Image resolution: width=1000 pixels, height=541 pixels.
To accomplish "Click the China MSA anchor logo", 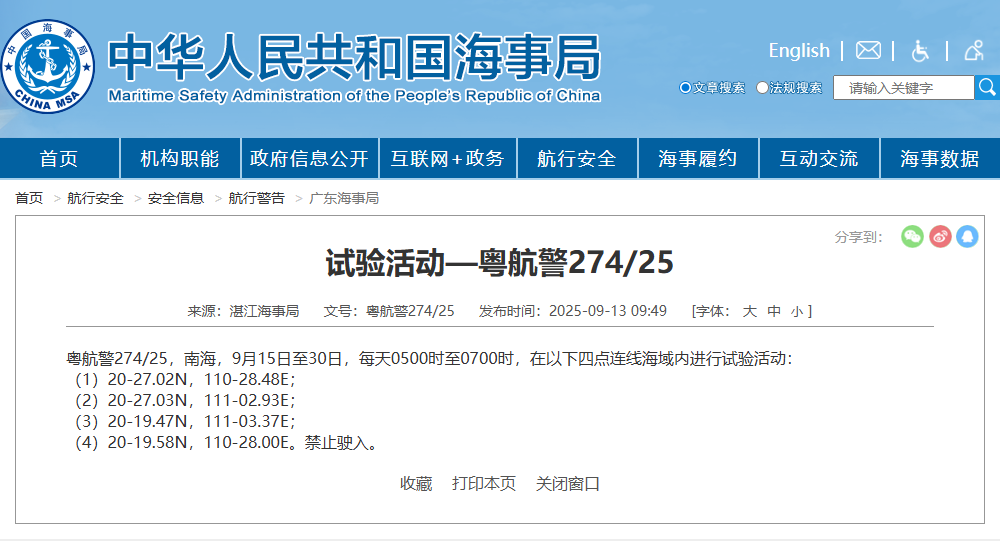I will coord(47,67).
